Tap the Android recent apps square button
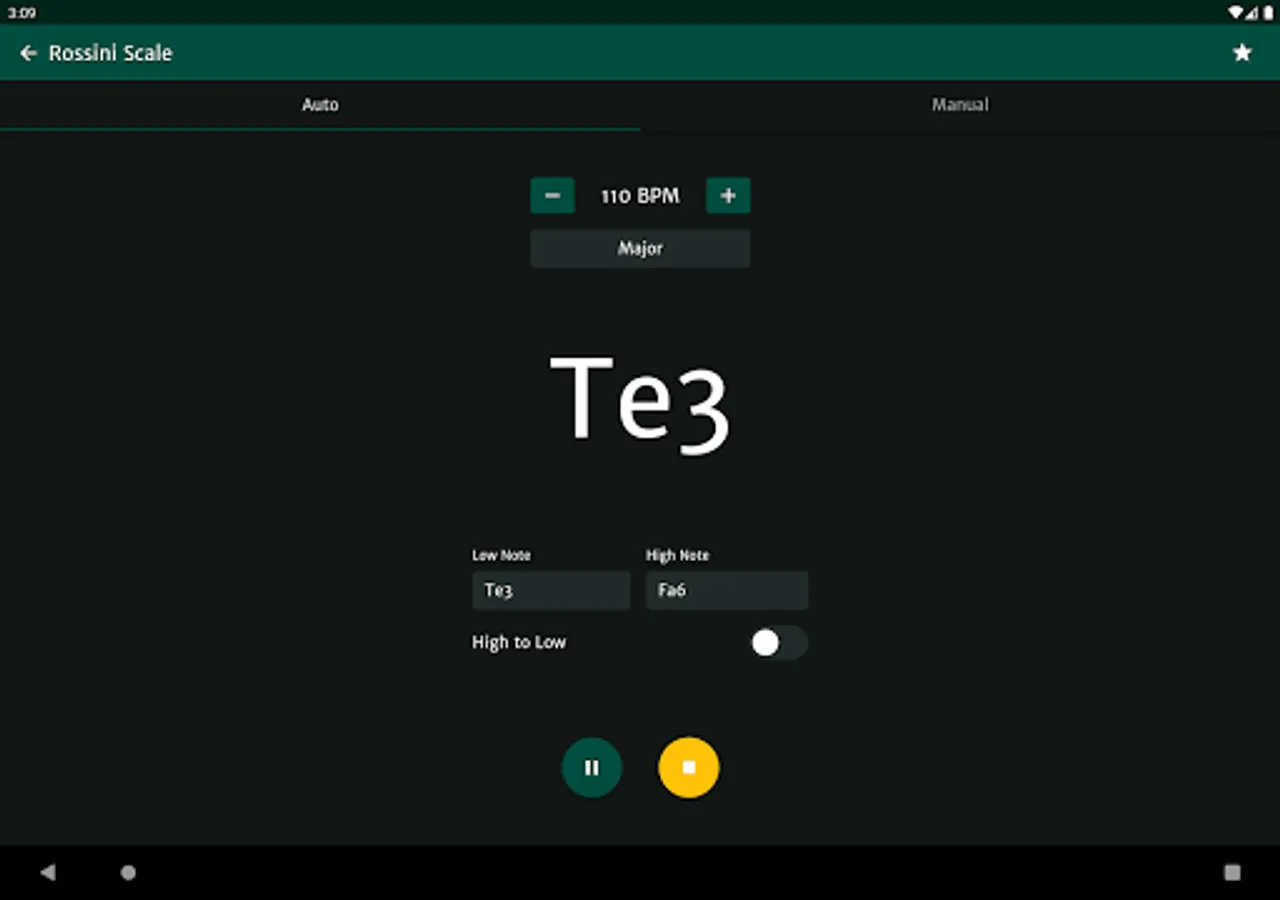 click(x=1232, y=873)
